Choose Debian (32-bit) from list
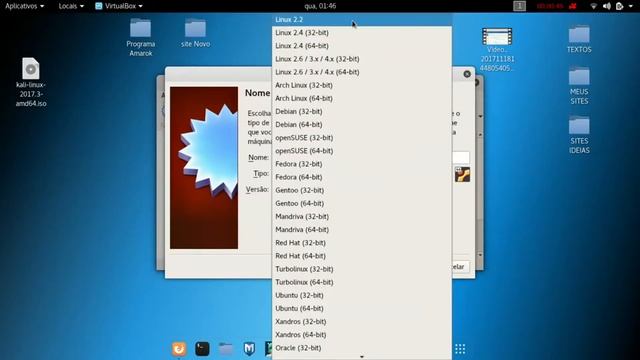The height and width of the screenshot is (360, 640). click(x=362, y=111)
